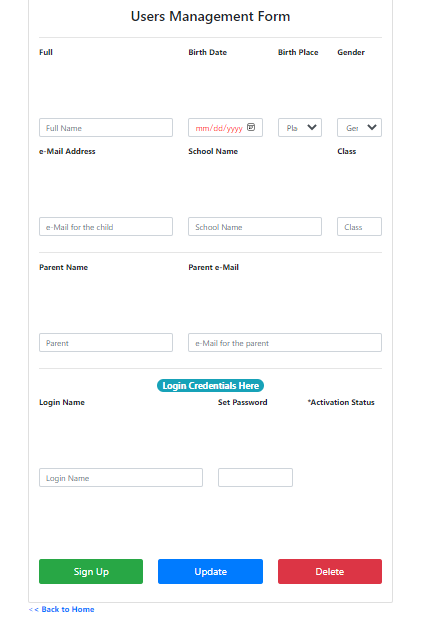The image size is (448, 619).
Task: Click the Set Password input box
Action: (x=255, y=478)
